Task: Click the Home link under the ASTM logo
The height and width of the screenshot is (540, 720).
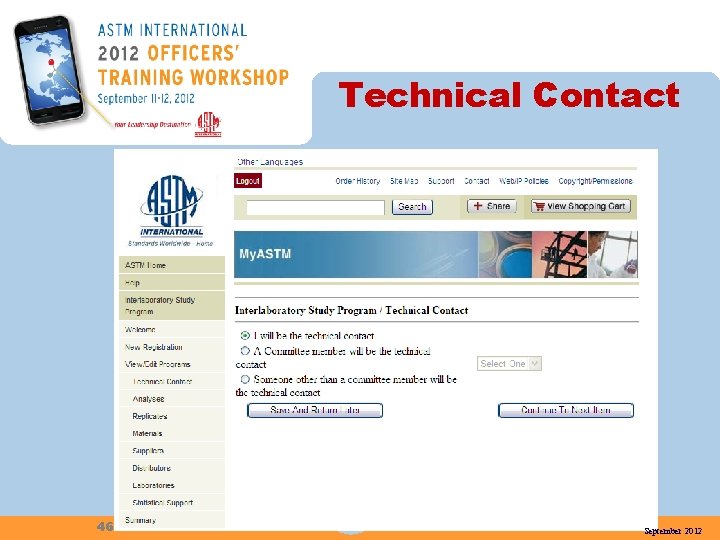Action: 204,243
